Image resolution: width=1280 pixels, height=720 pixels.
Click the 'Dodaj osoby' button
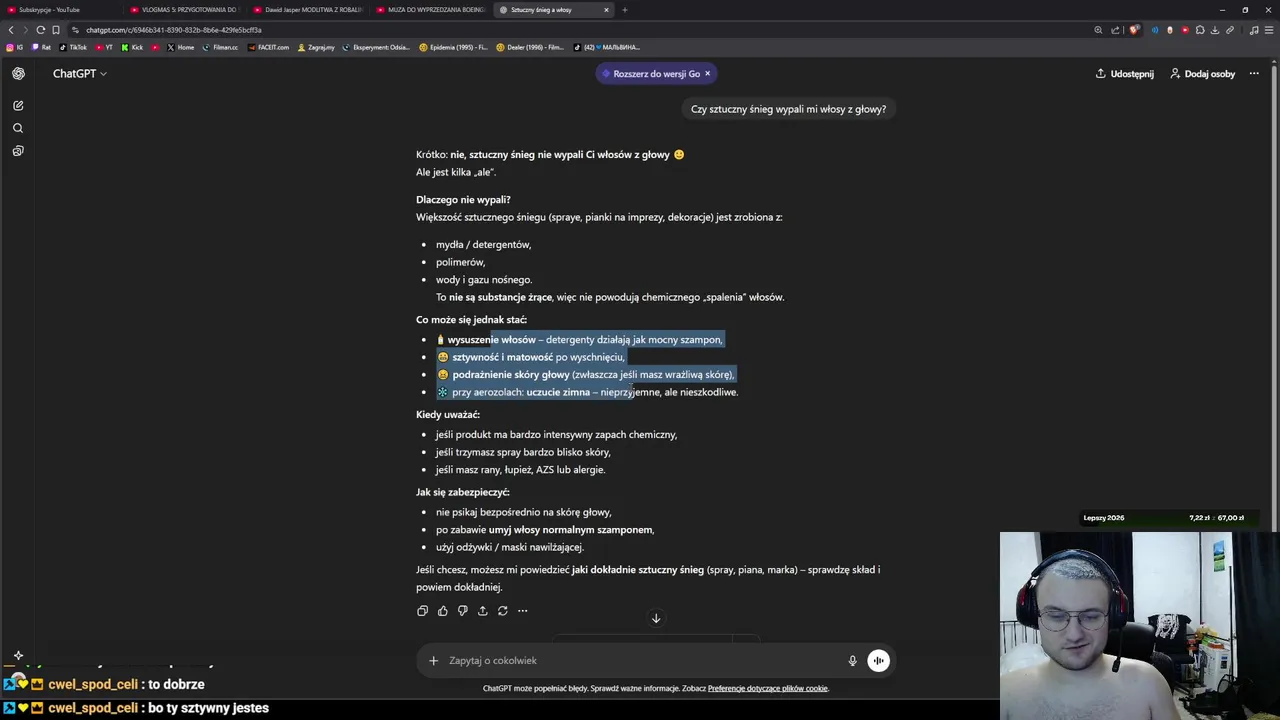click(x=1203, y=73)
